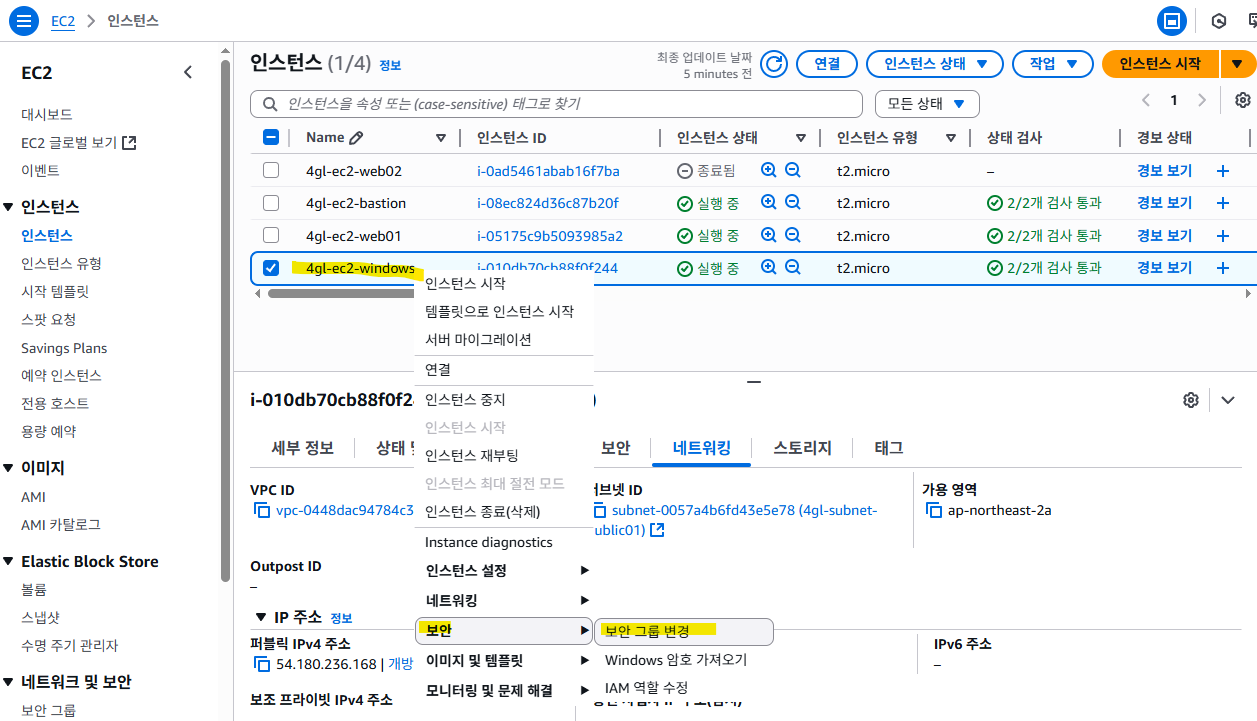
Task: Collapse the IP 주소 section
Action: pos(261,618)
